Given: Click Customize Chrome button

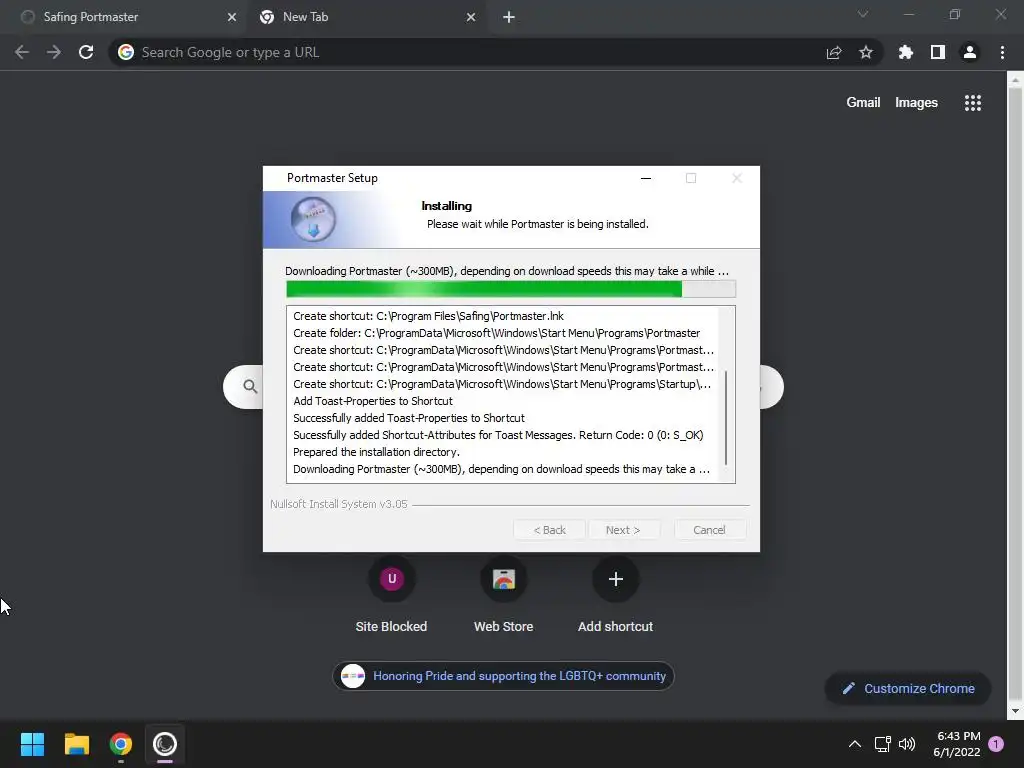Looking at the screenshot, I should 908,688.
